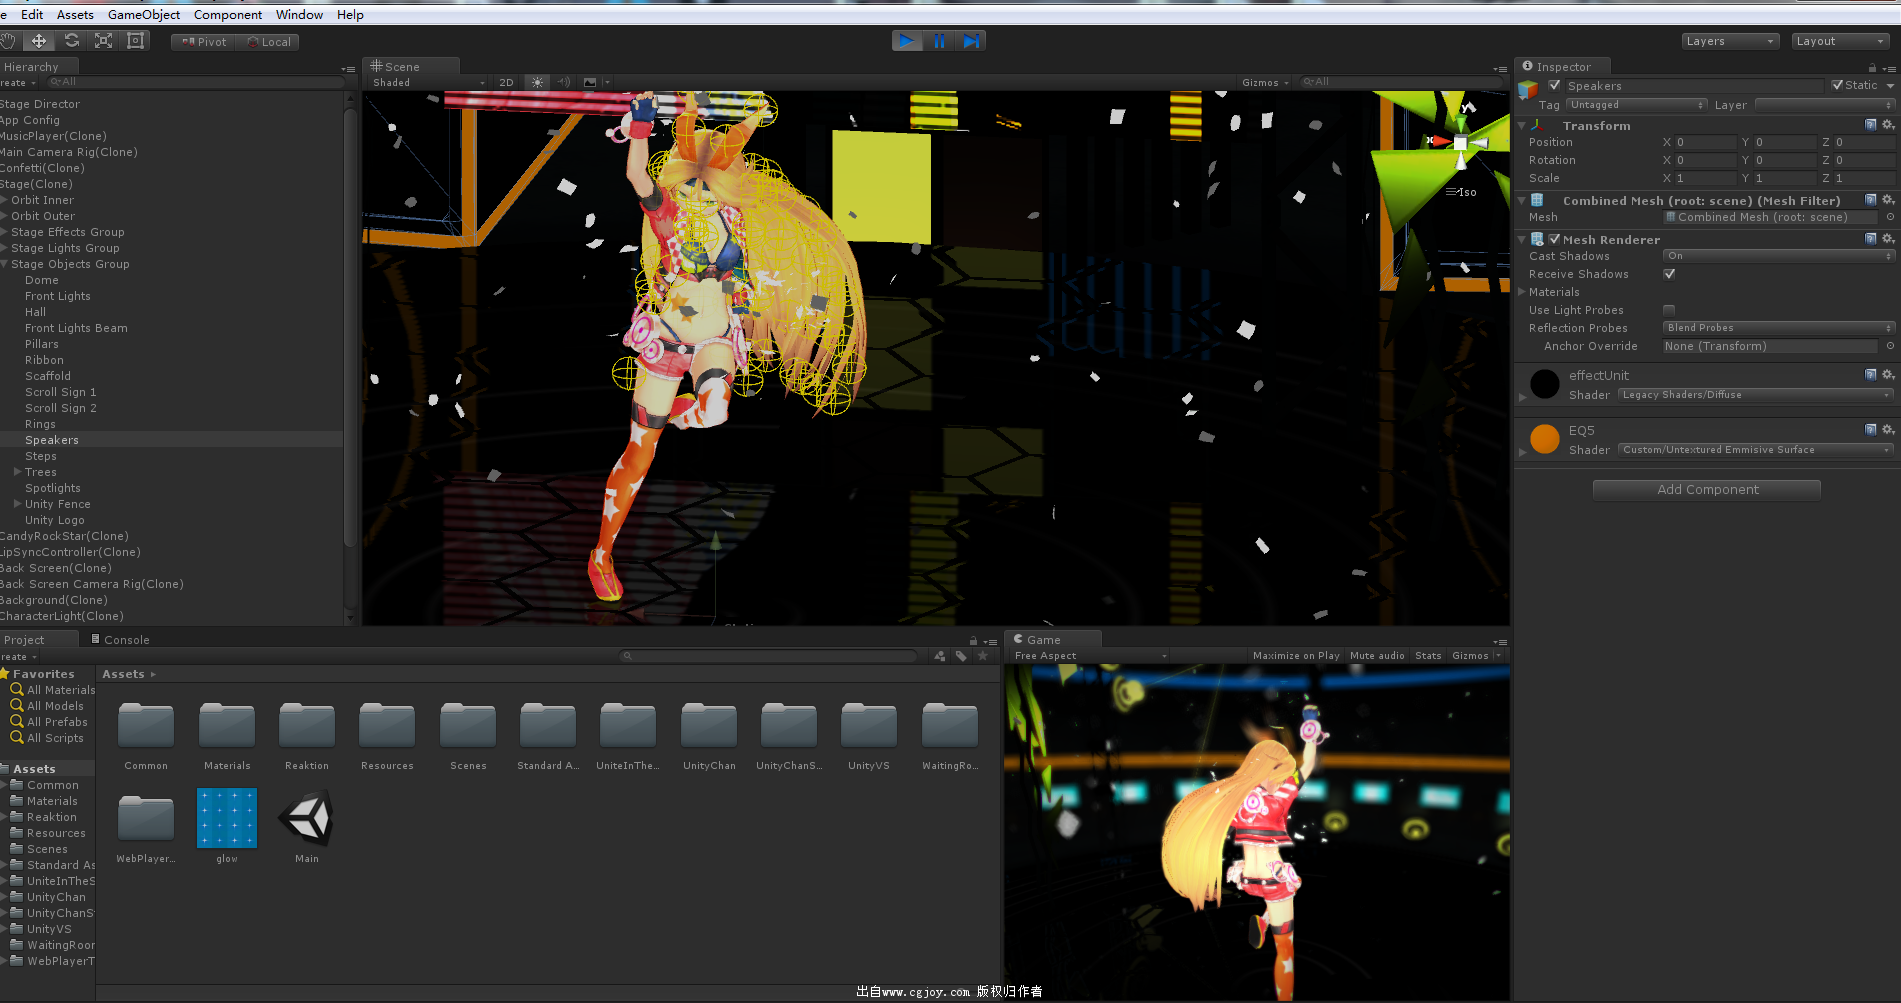Toggle Mesh Renderer enabled checkbox
Viewport: 1901px width, 1003px height.
[1554, 239]
